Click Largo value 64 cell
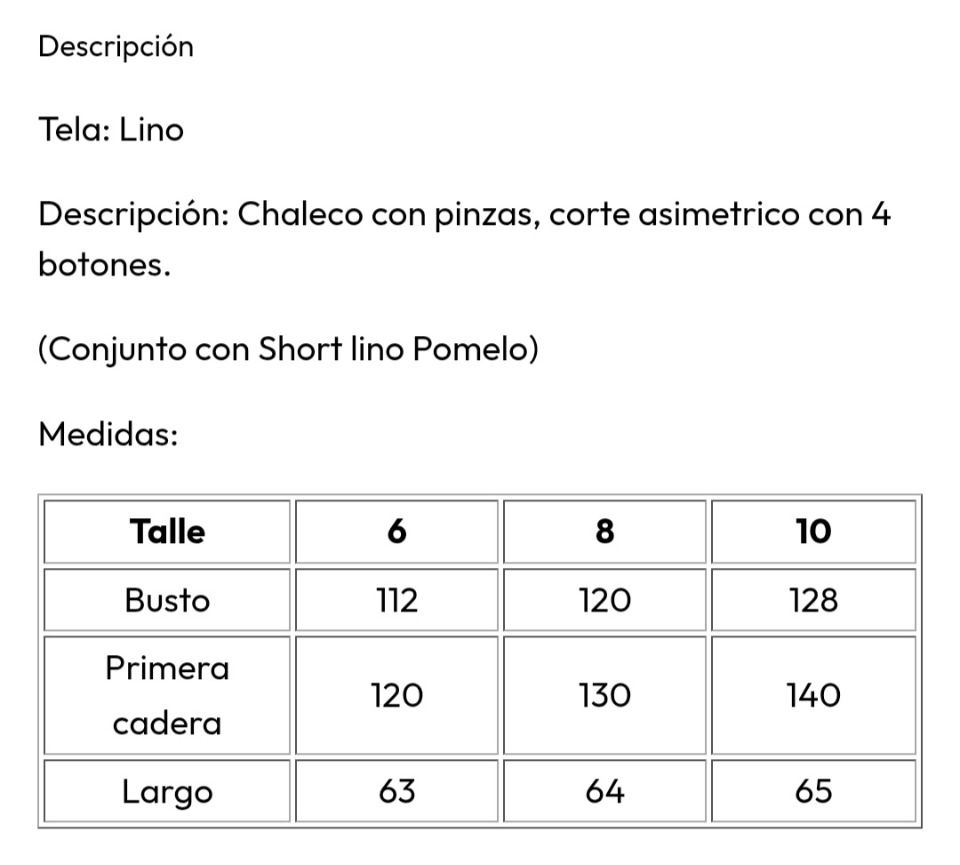The width and height of the screenshot is (960, 865). 605,791
